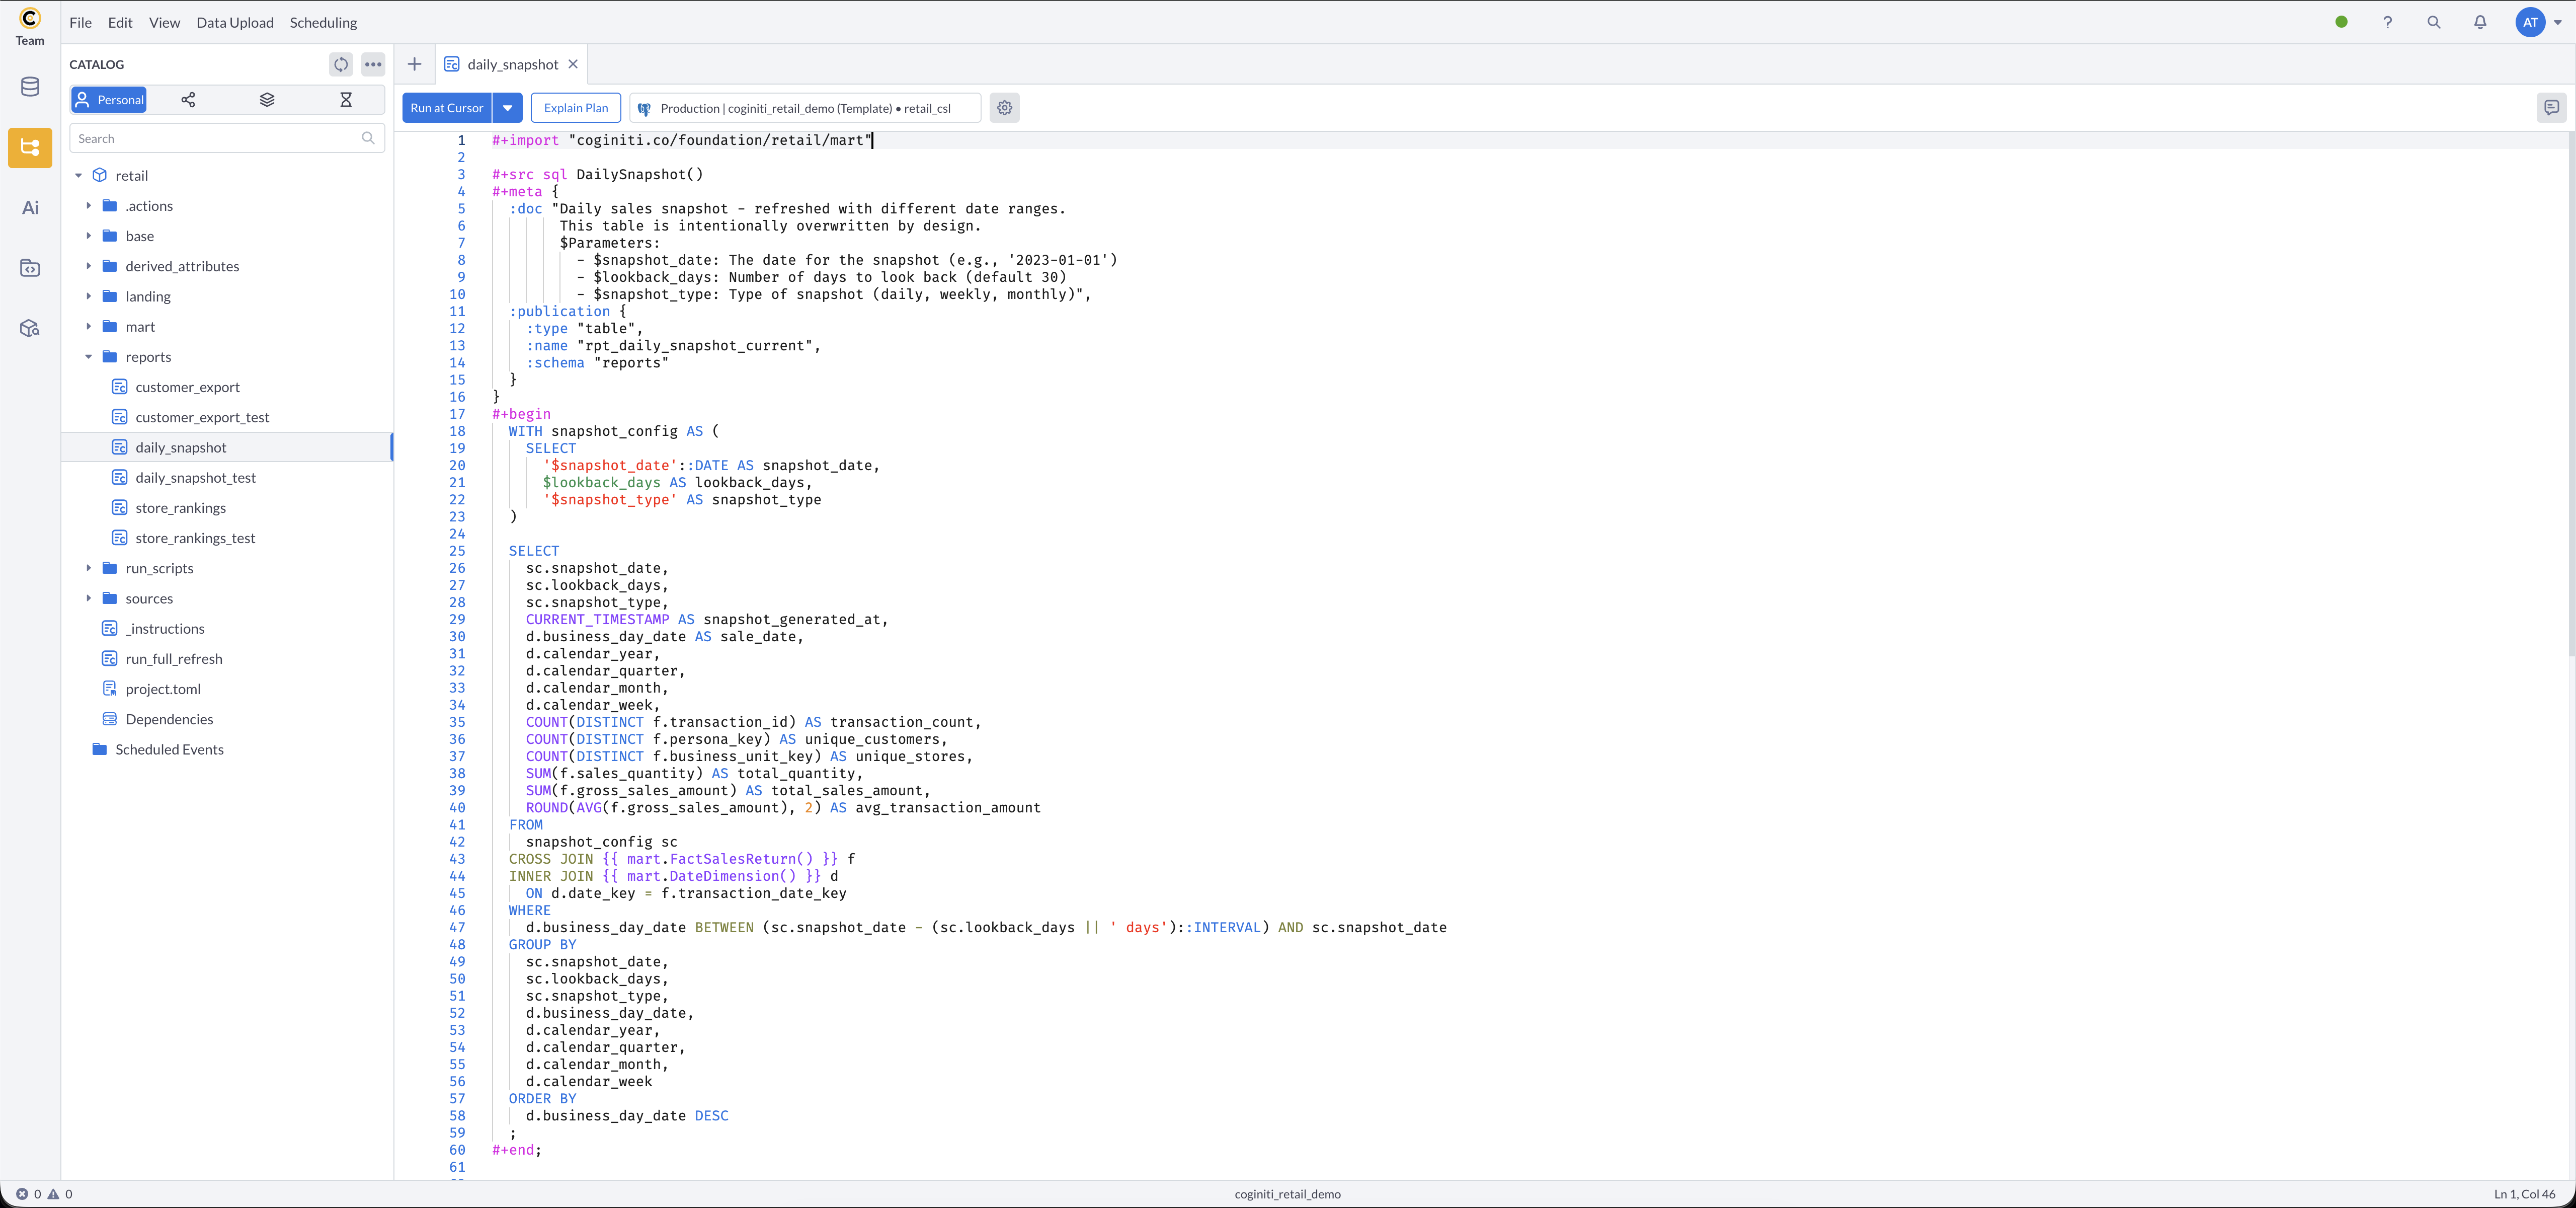
Task: Switch to shared catalog tab icon
Action: click(188, 100)
